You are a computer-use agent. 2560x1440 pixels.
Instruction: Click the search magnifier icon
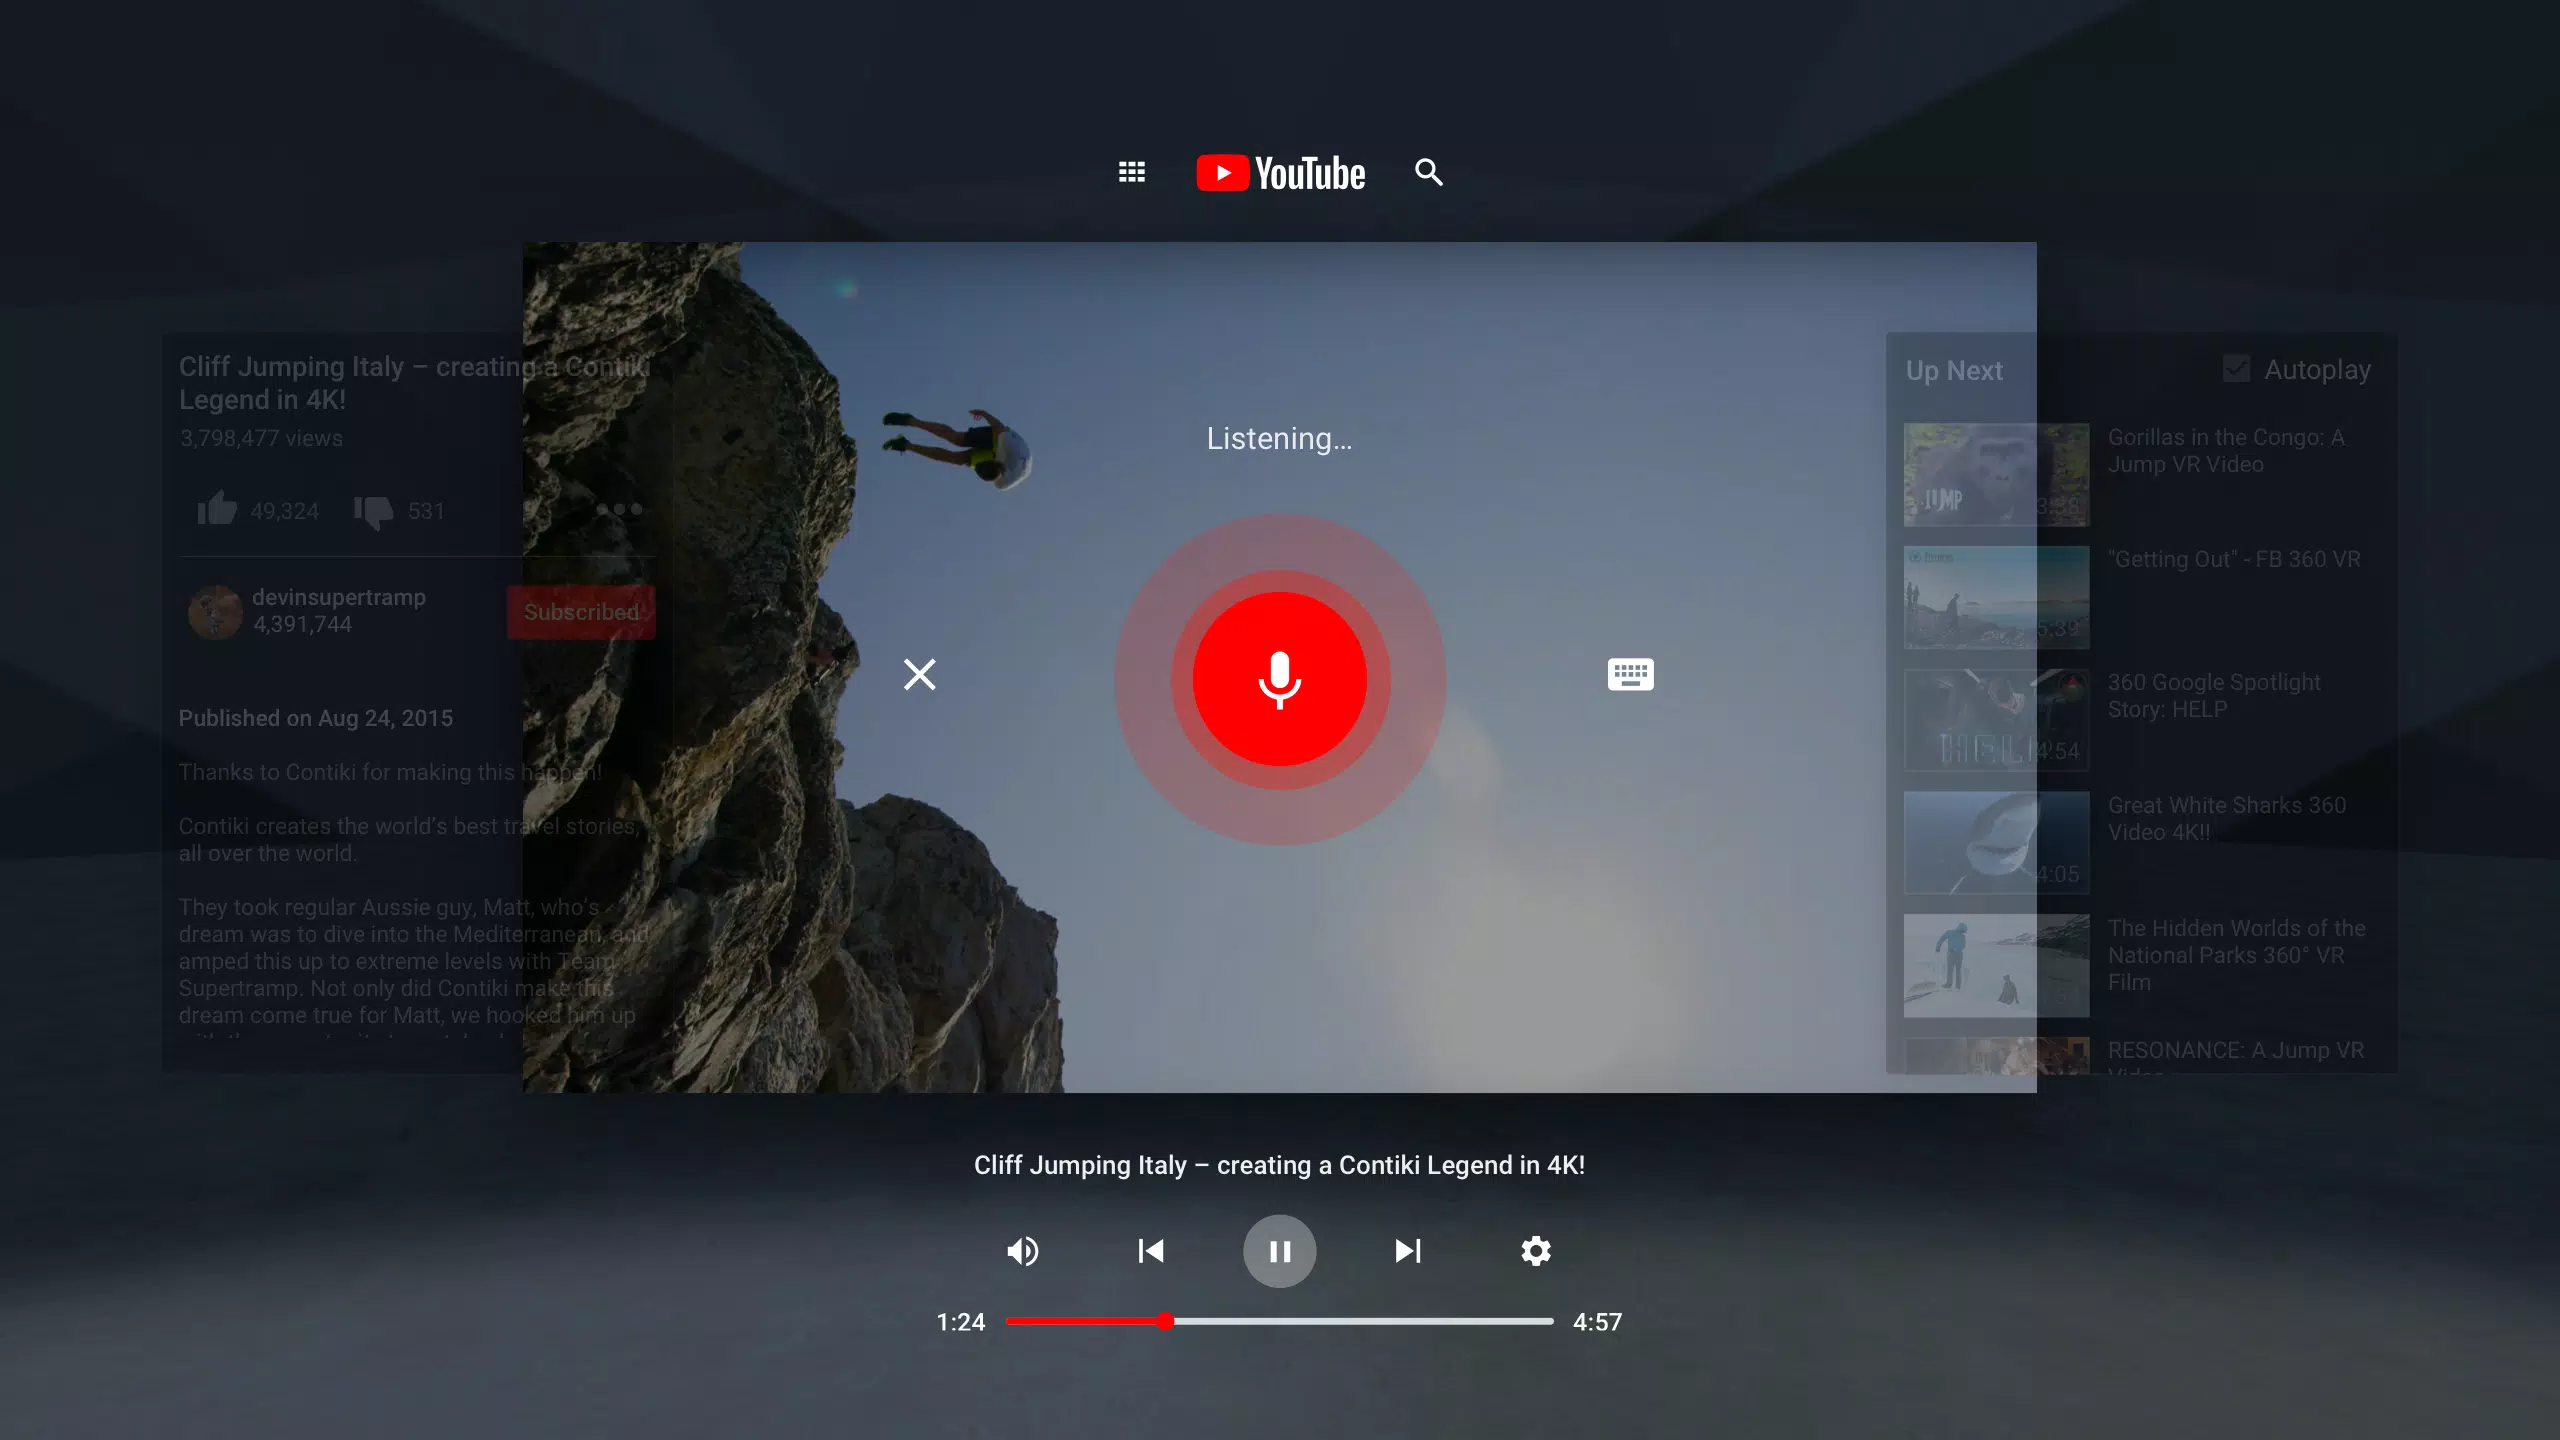pos(1428,172)
